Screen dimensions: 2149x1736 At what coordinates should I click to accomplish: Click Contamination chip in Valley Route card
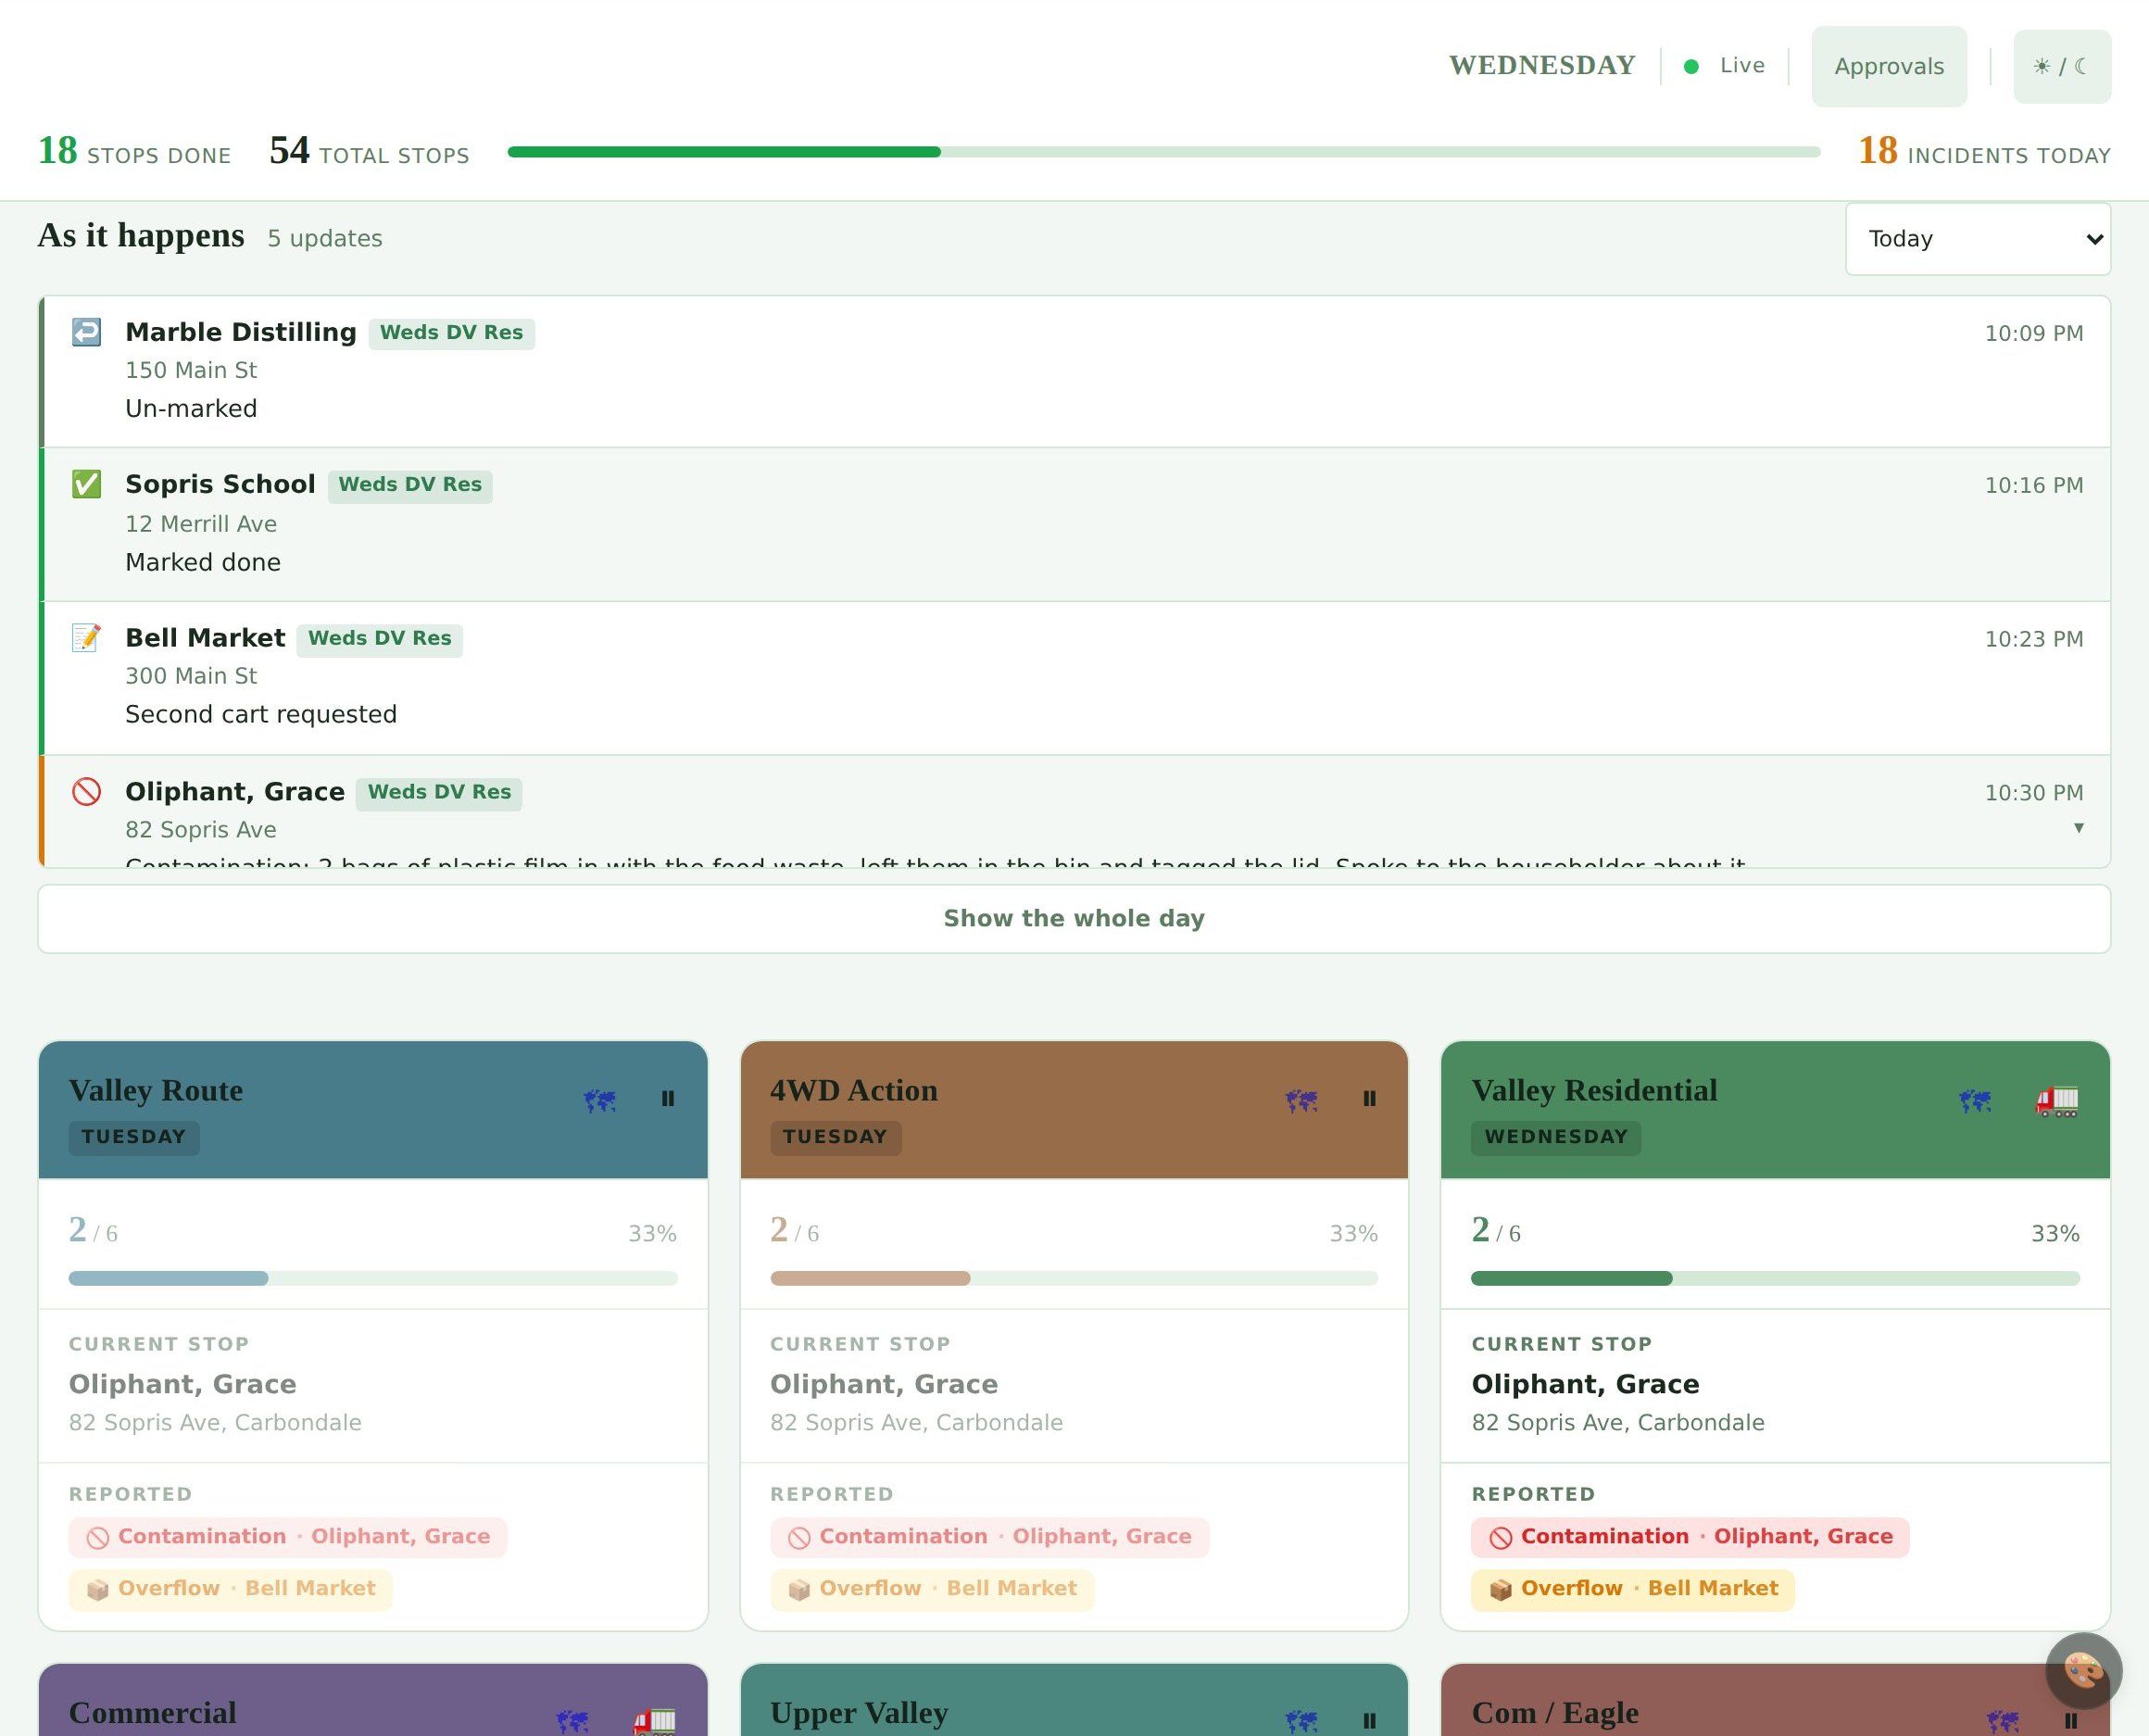click(x=288, y=1537)
